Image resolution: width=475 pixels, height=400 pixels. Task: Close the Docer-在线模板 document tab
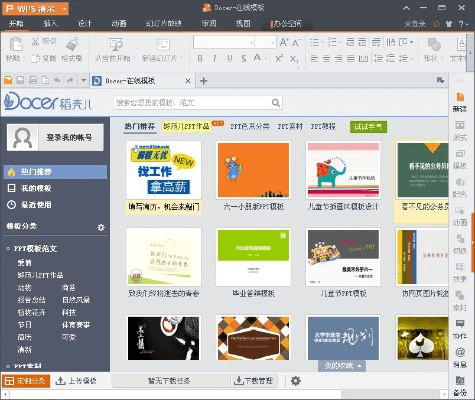(x=188, y=81)
